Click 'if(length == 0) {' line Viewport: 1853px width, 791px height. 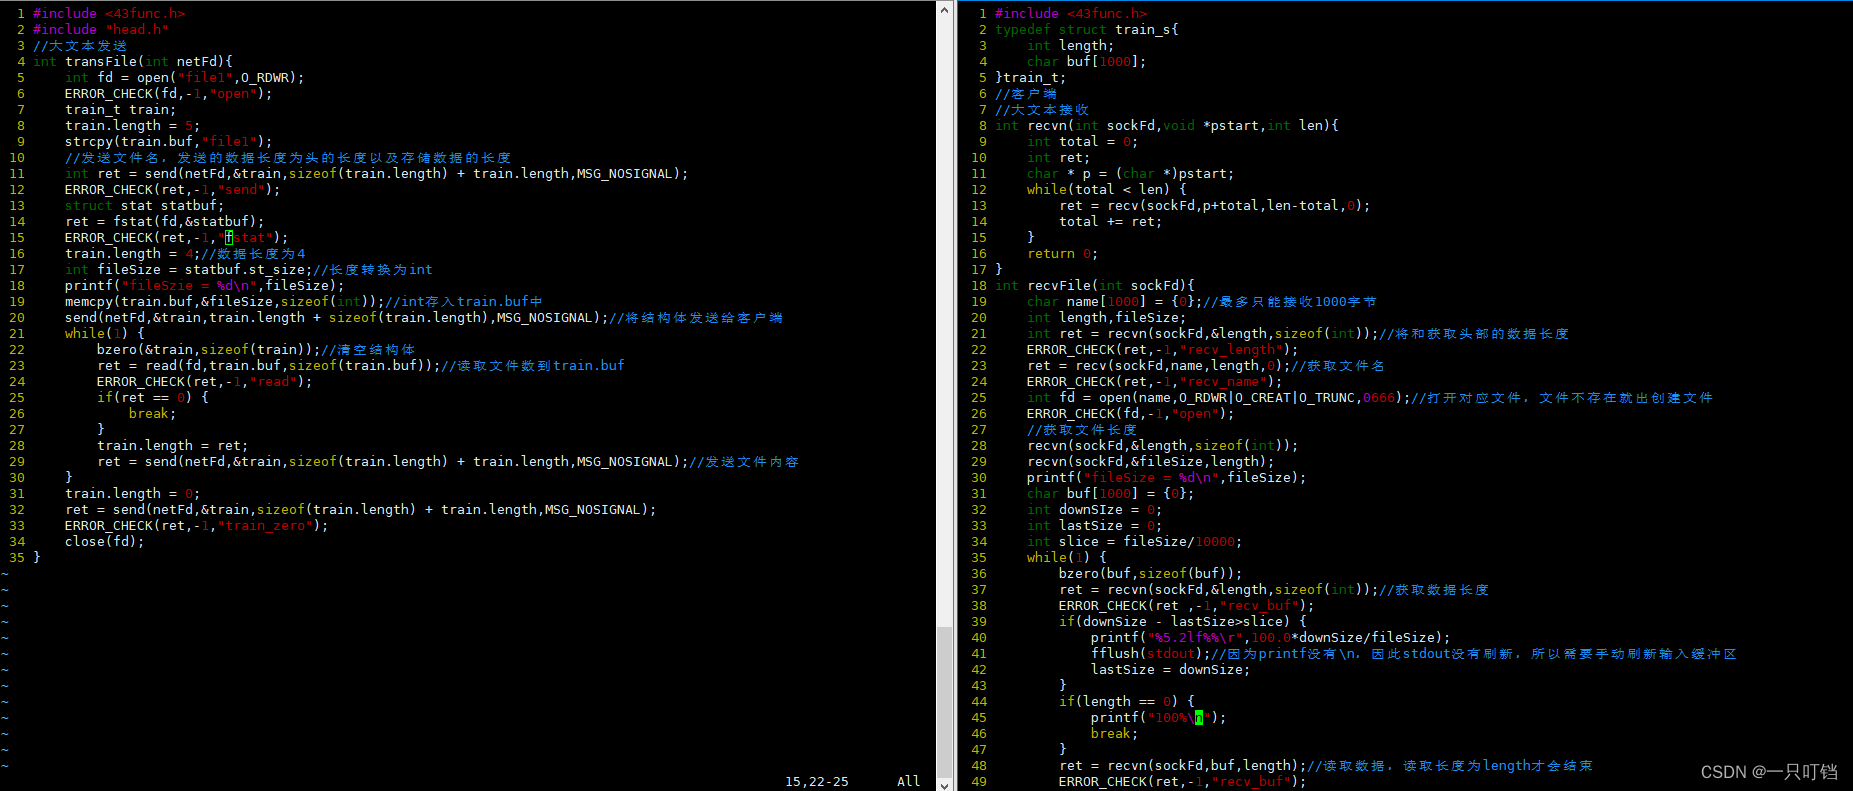1127,702
